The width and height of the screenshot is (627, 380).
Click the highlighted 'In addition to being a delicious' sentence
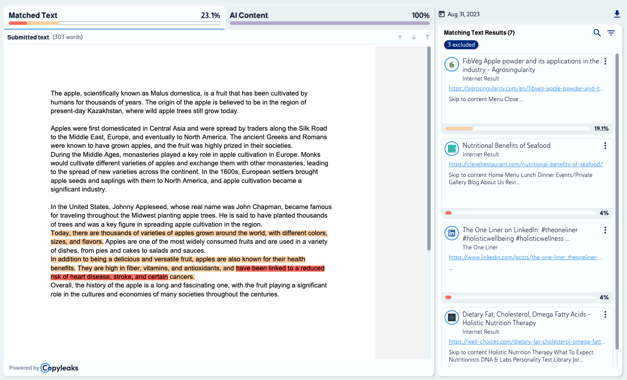(x=178, y=264)
